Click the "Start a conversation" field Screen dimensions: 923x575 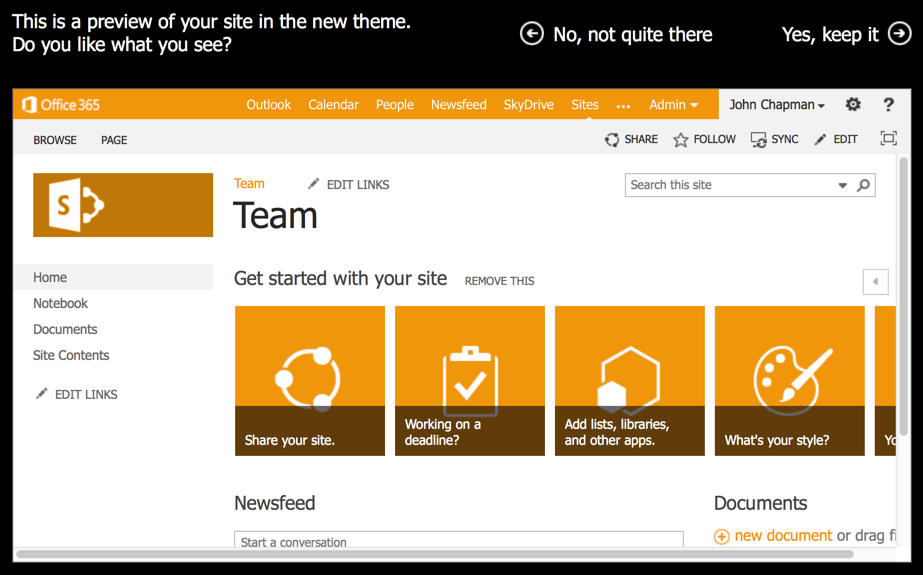[x=458, y=541]
